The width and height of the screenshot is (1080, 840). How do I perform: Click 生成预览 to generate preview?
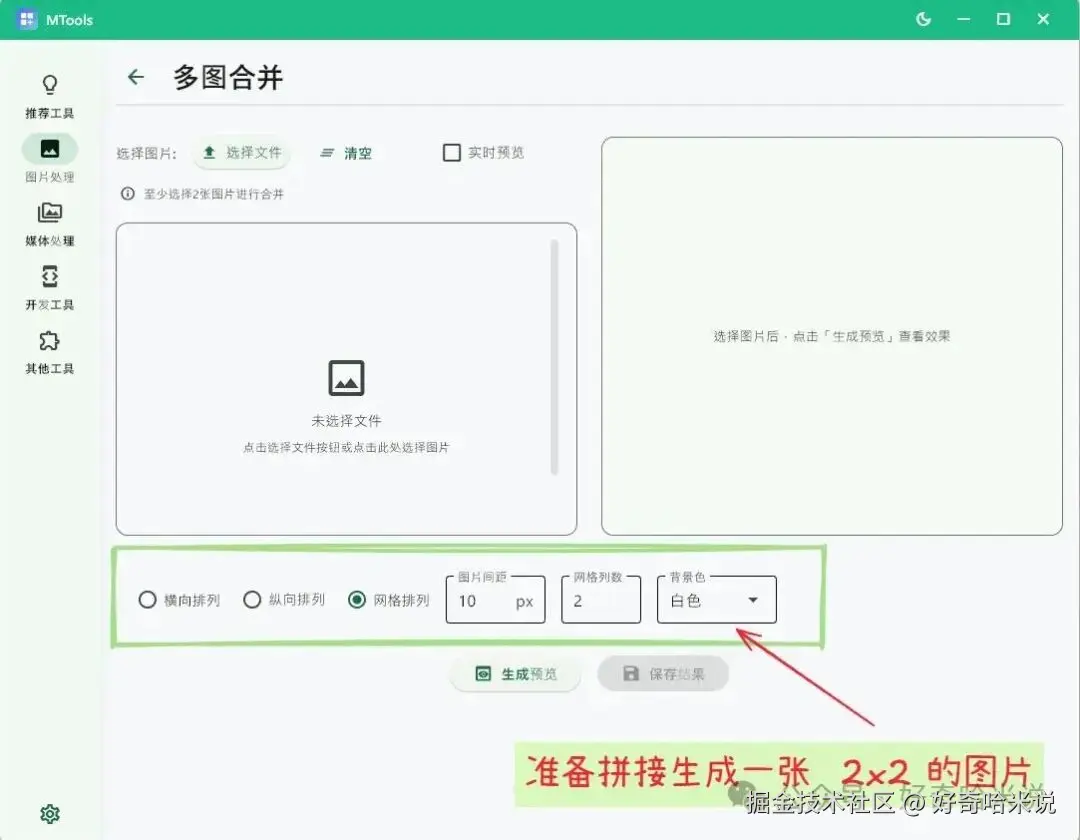[x=515, y=674]
